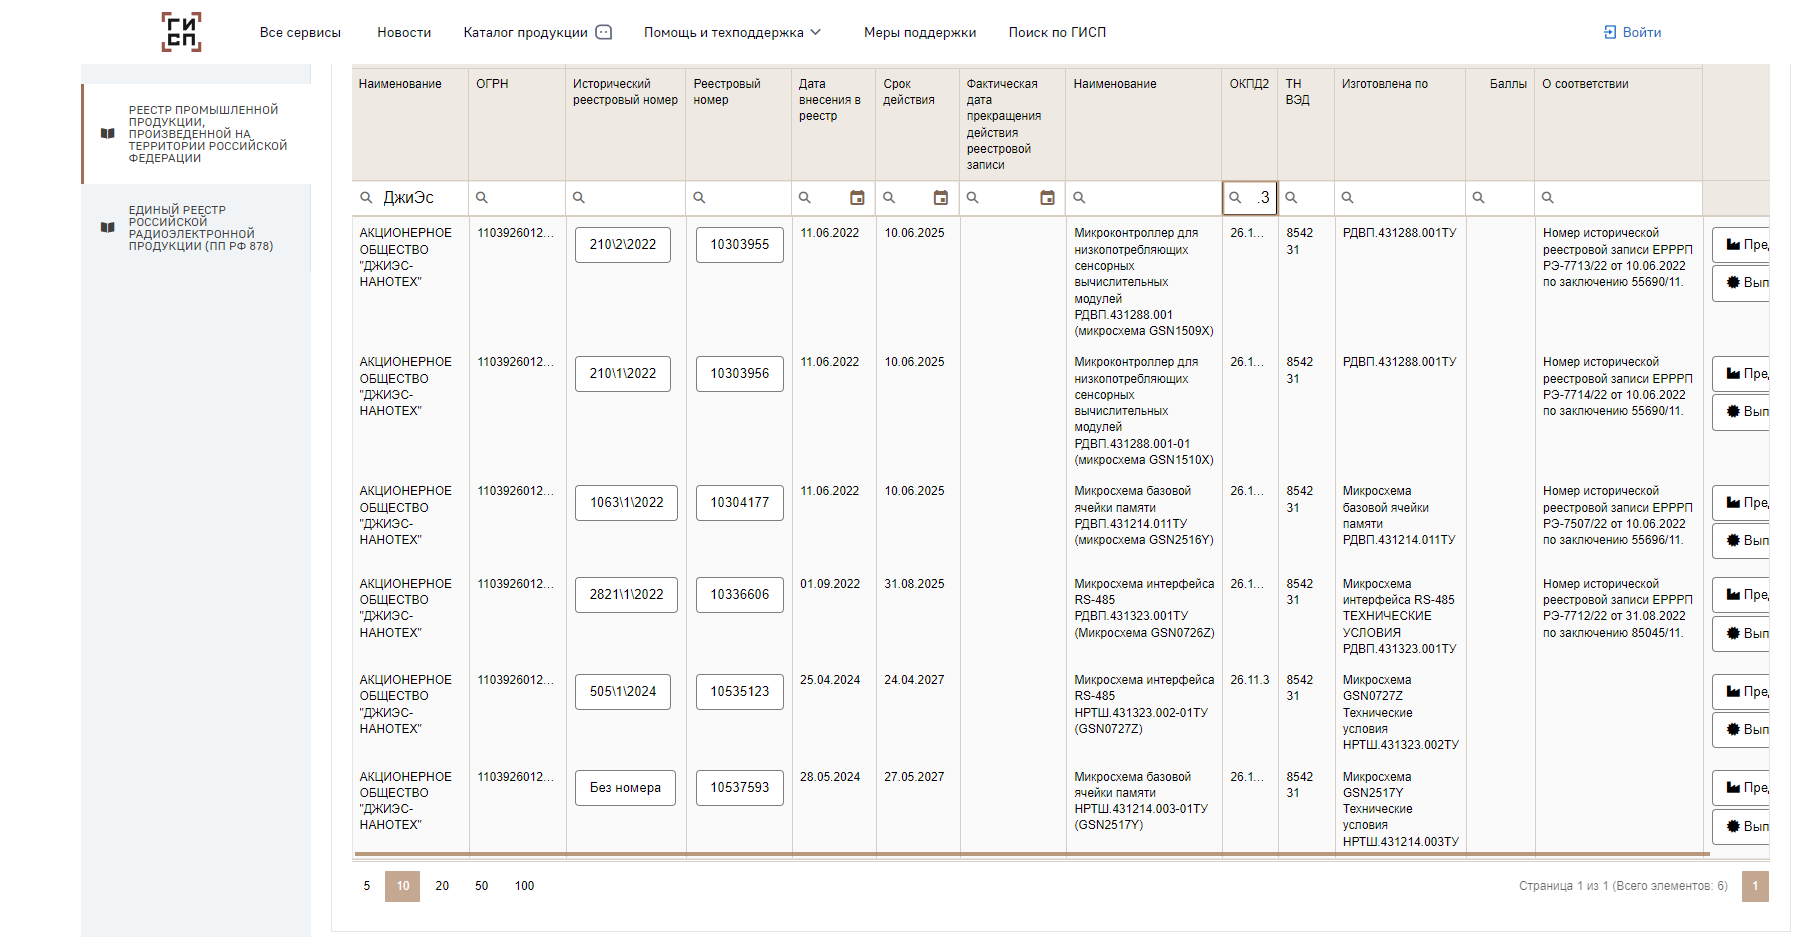Click the magnifier icon in the ОКПД2 filter
The image size is (1797, 937).
(x=1236, y=198)
